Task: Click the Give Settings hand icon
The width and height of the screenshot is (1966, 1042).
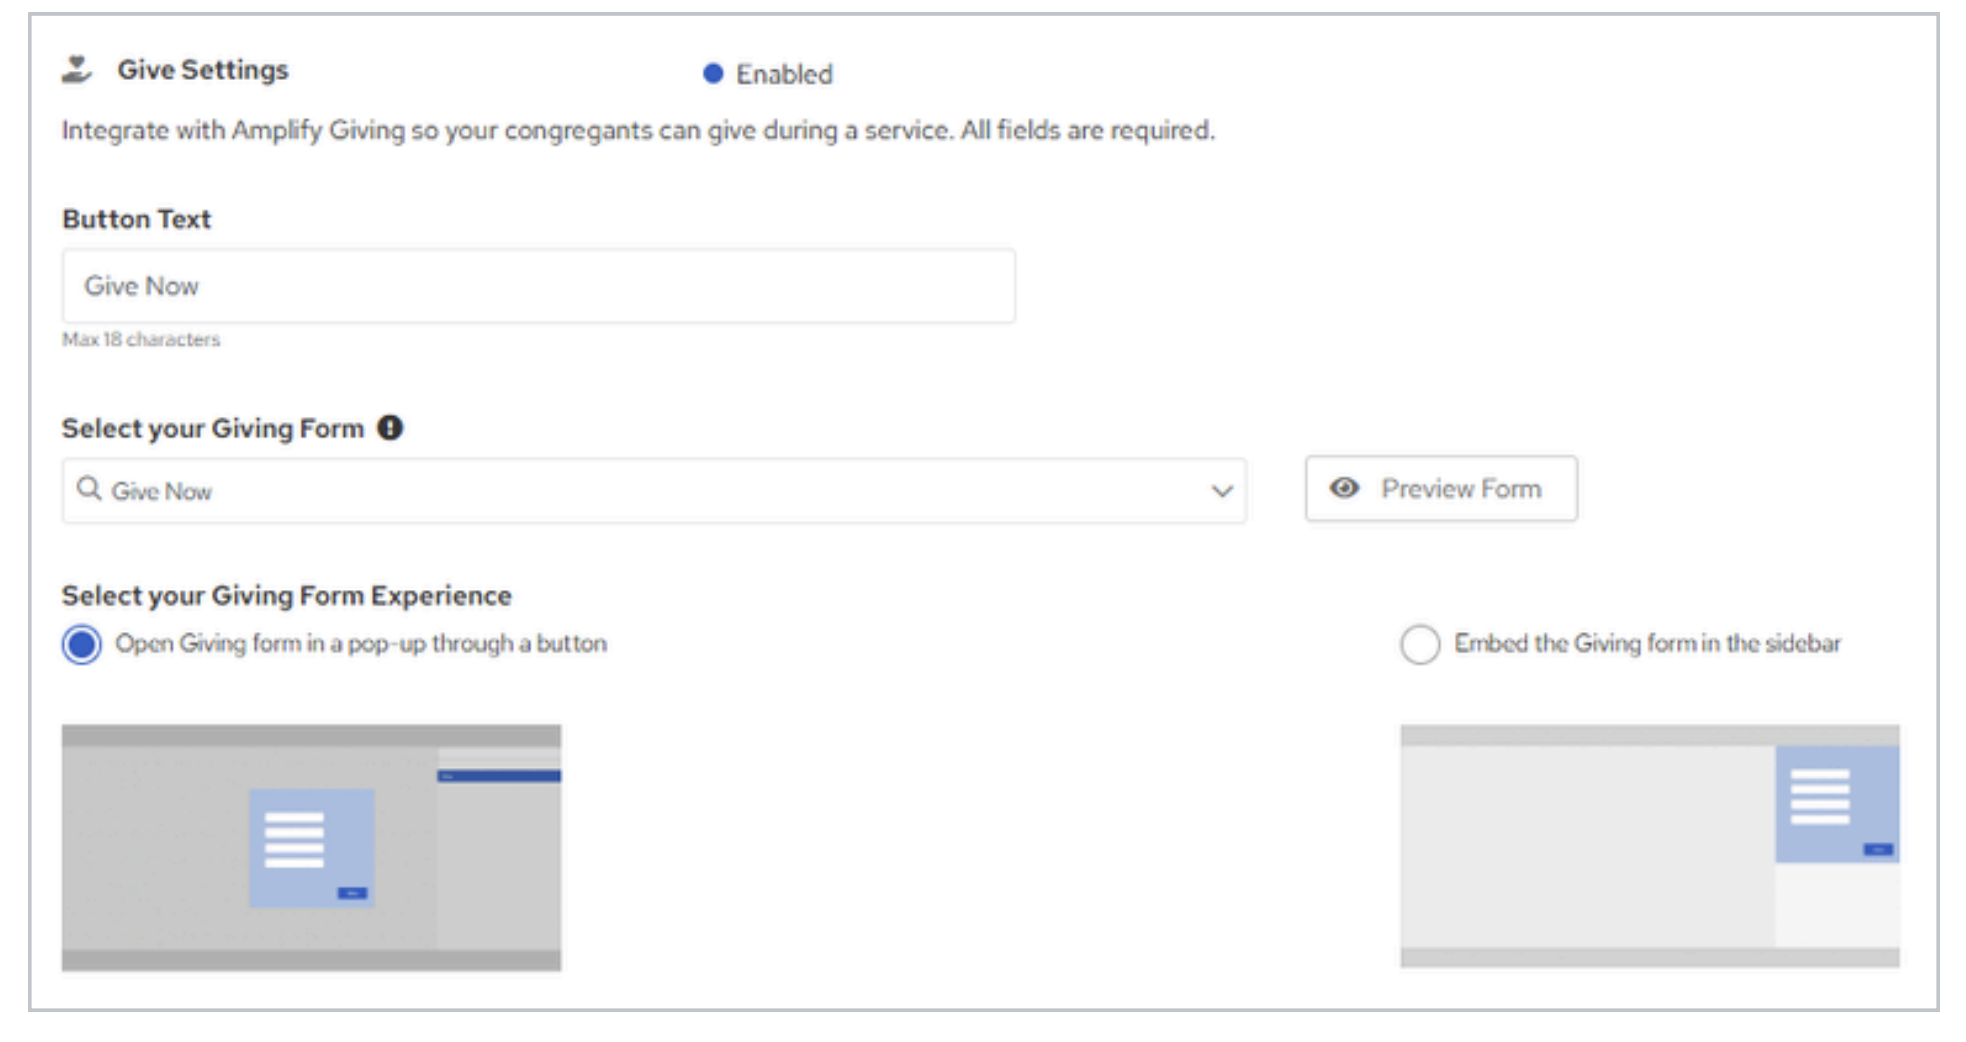Action: (x=76, y=70)
